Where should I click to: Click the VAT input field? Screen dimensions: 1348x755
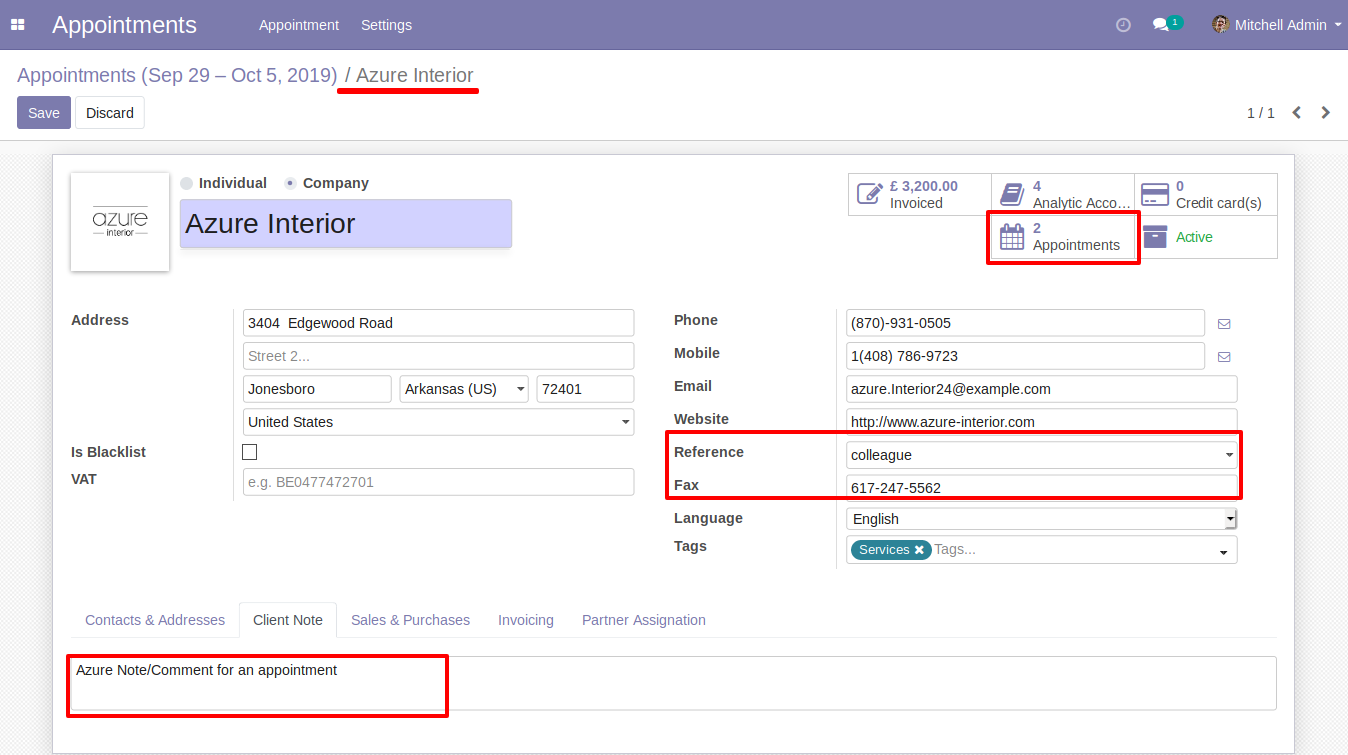438,482
